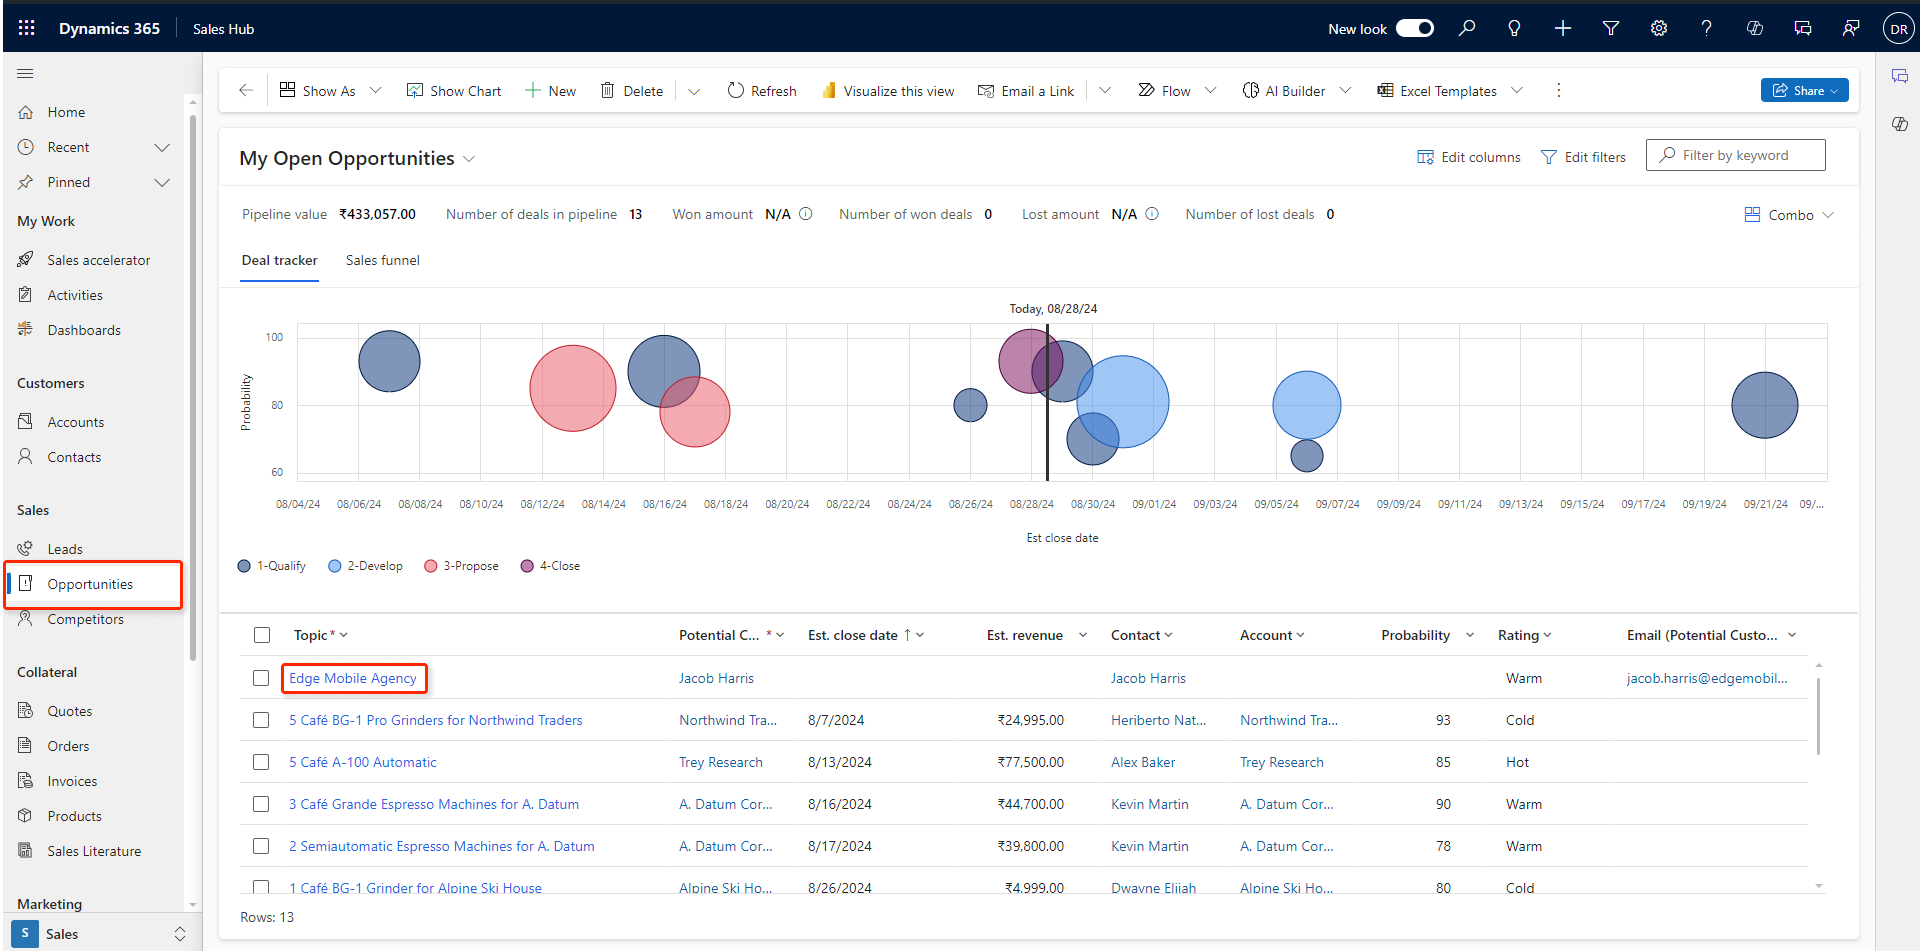Click the help question mark icon
The height and width of the screenshot is (951, 1920).
click(1706, 28)
